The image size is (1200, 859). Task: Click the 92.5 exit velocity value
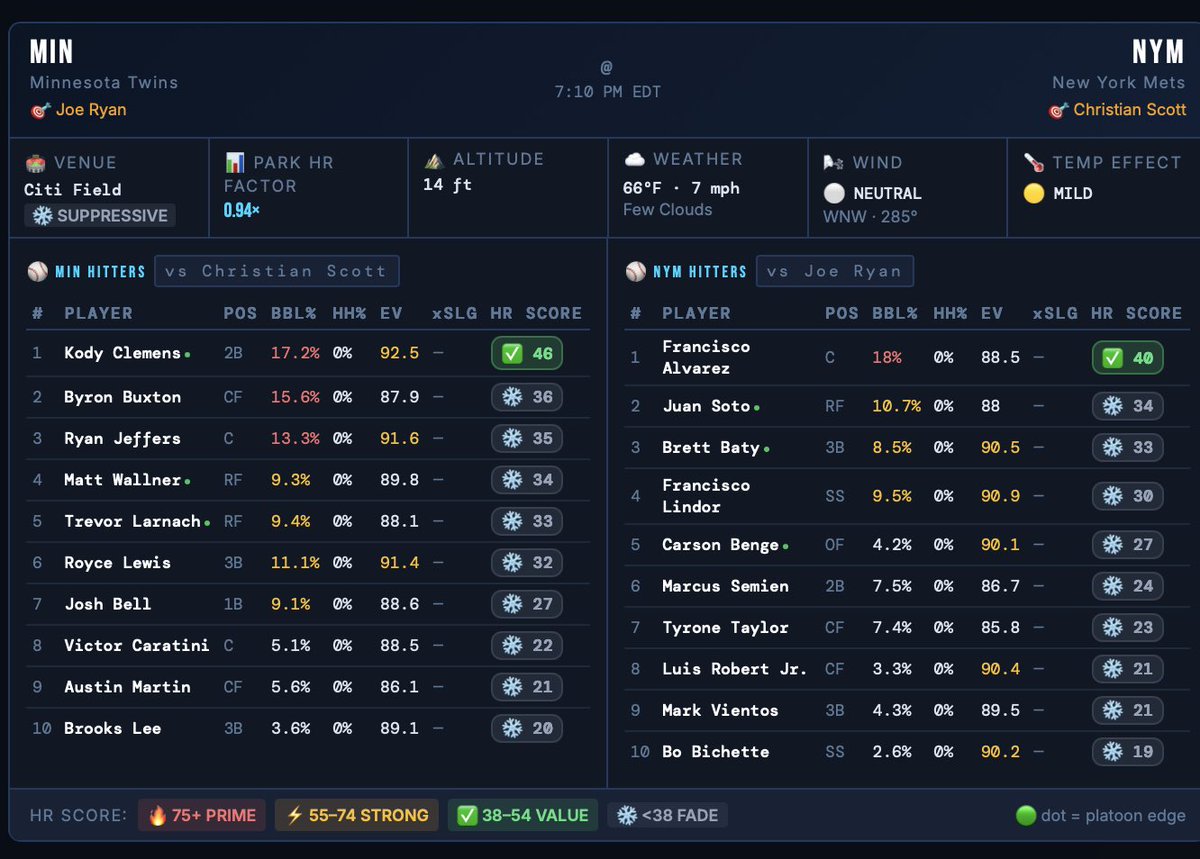[399, 353]
